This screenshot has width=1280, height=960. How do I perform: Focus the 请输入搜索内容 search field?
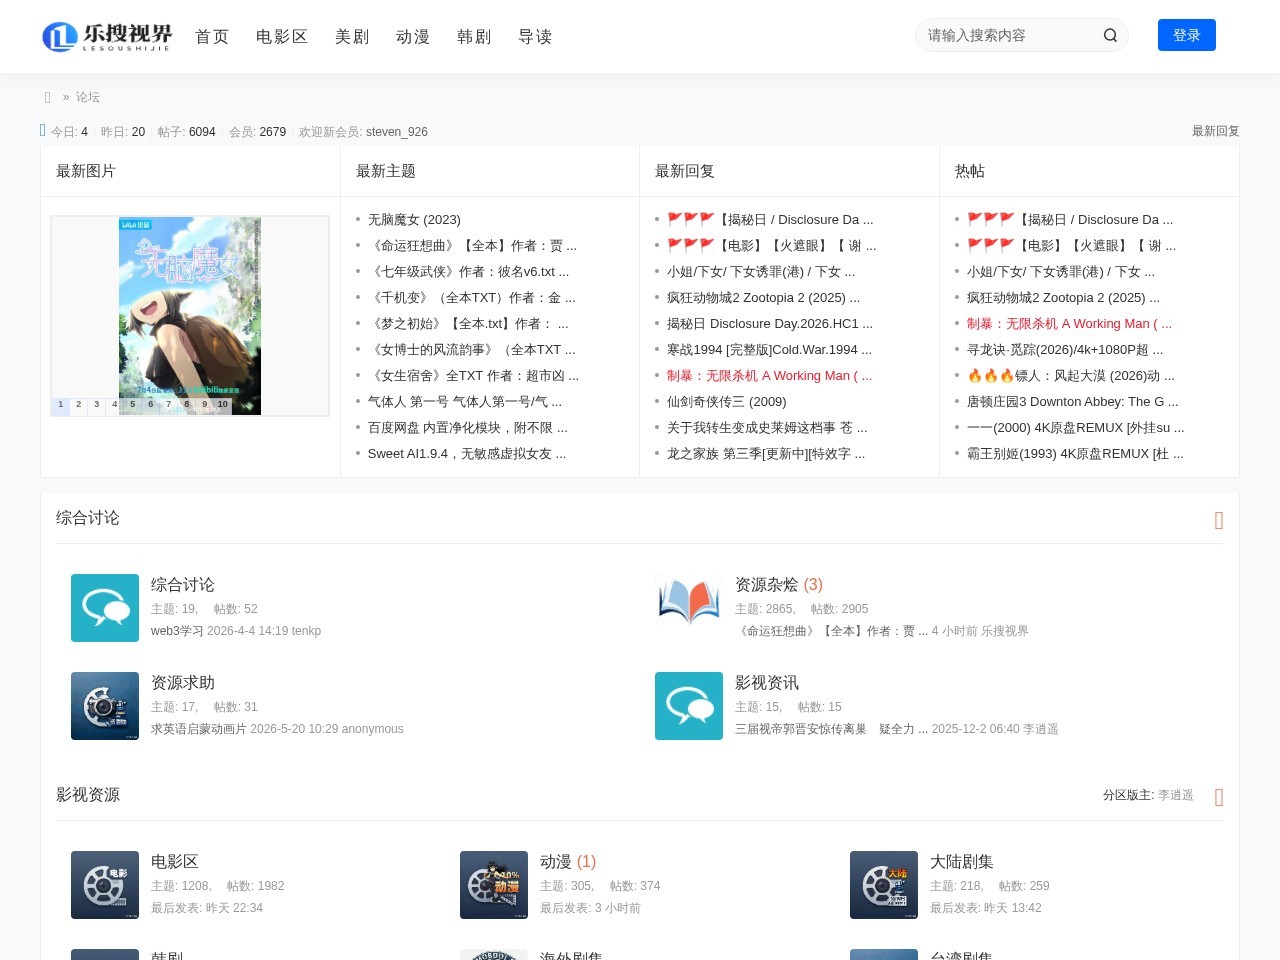pos(1008,35)
